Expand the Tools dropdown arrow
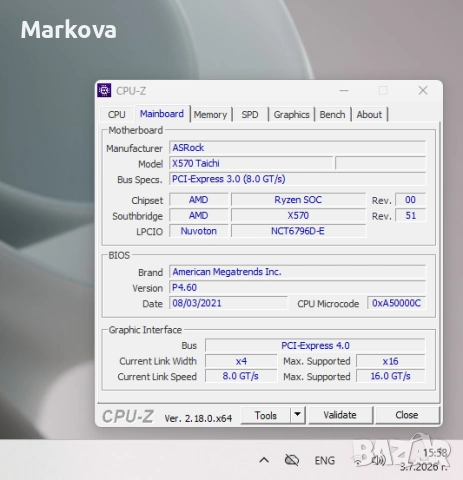Screen dimensions: 463x480 pos(298,415)
